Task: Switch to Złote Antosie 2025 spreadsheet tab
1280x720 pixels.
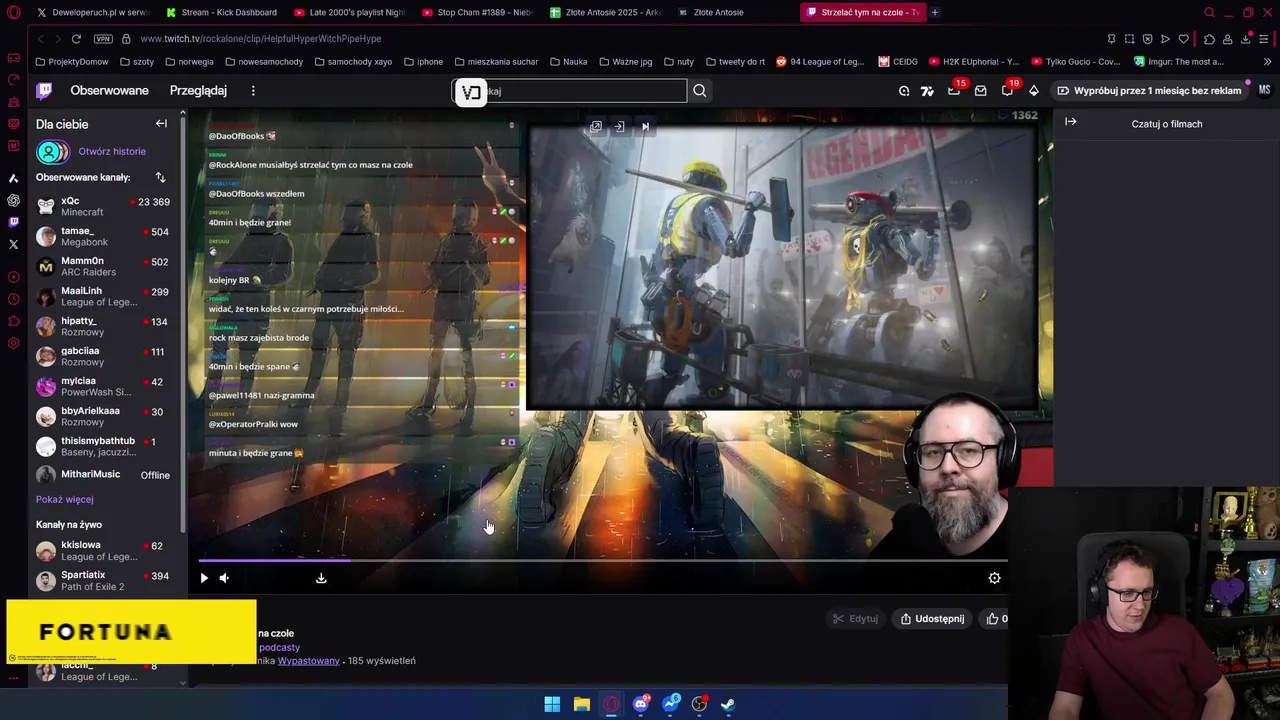Action: [605, 12]
